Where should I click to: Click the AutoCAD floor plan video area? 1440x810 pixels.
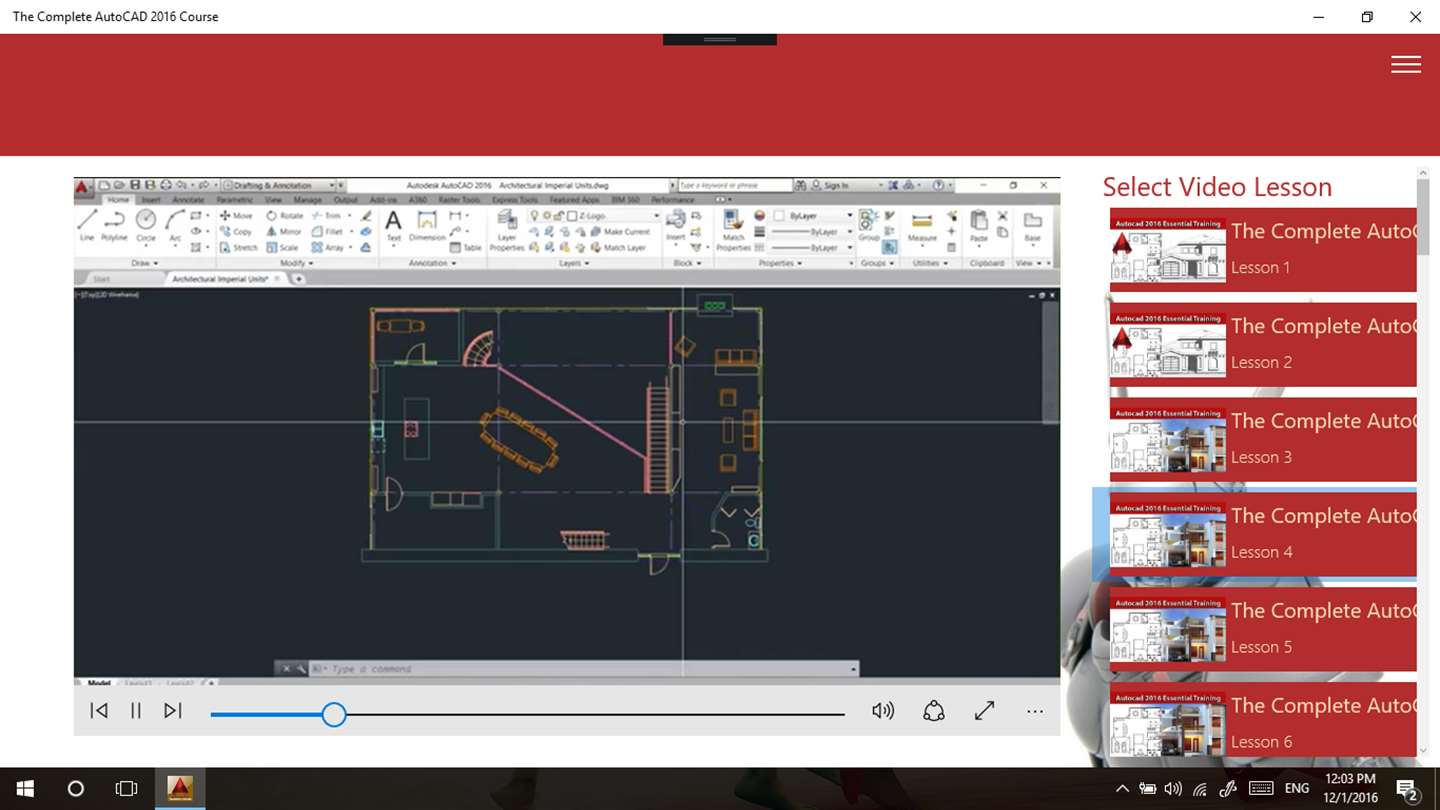[567, 431]
